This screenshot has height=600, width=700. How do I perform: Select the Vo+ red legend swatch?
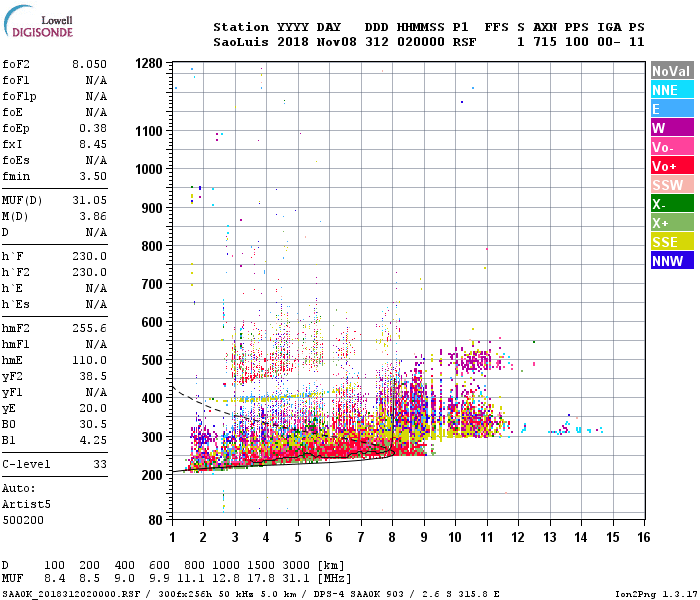pyautogui.click(x=672, y=166)
